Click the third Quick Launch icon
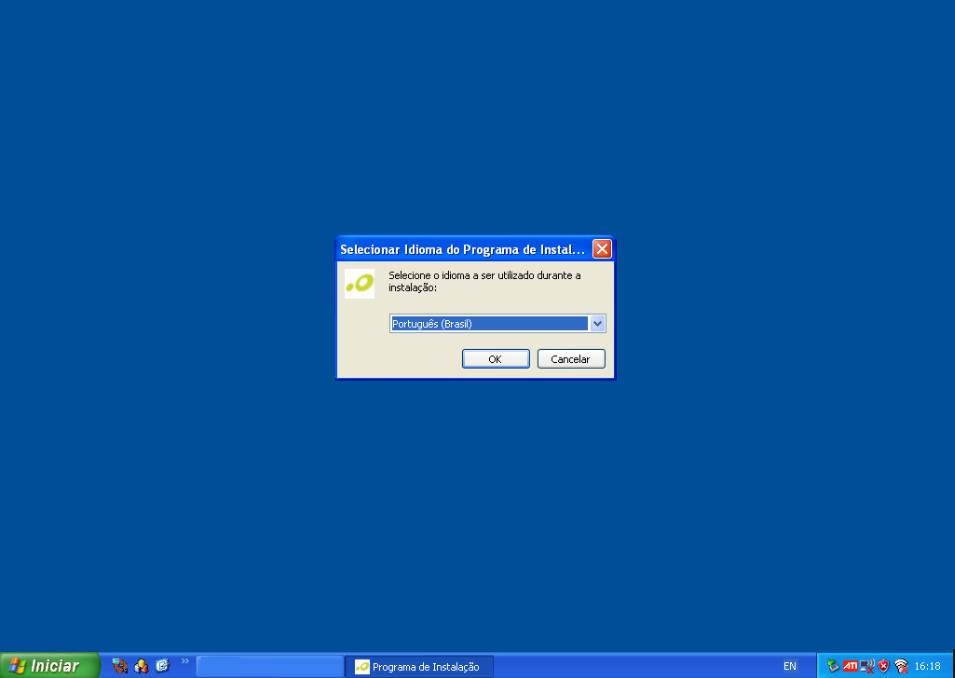955x678 pixels. [x=162, y=666]
